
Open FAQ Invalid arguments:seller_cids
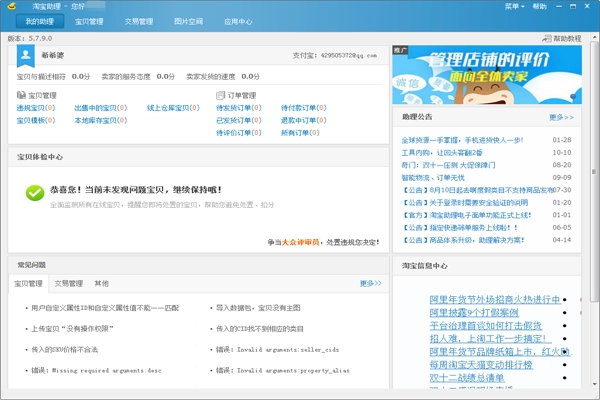[x=277, y=349]
